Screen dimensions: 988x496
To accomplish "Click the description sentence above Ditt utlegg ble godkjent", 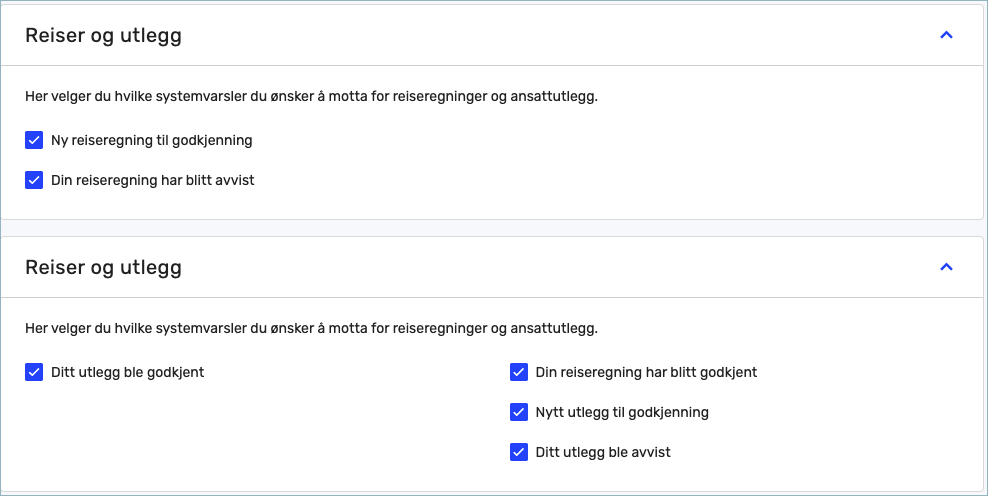I will click(311, 329).
